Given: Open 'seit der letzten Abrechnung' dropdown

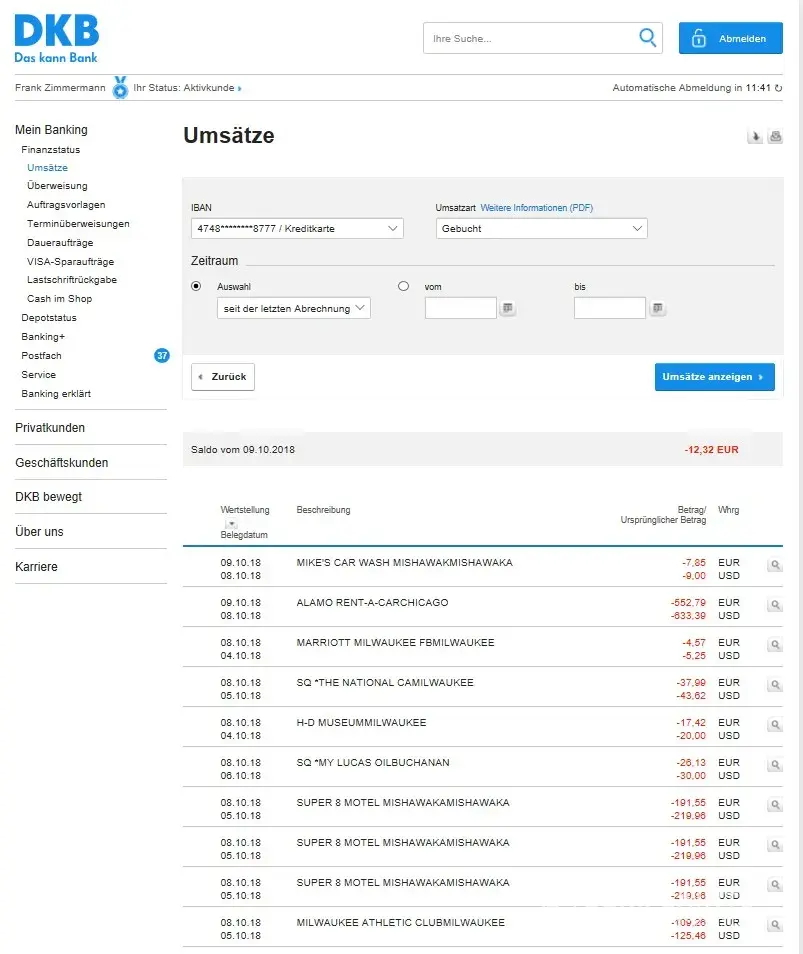Looking at the screenshot, I should coord(293,308).
